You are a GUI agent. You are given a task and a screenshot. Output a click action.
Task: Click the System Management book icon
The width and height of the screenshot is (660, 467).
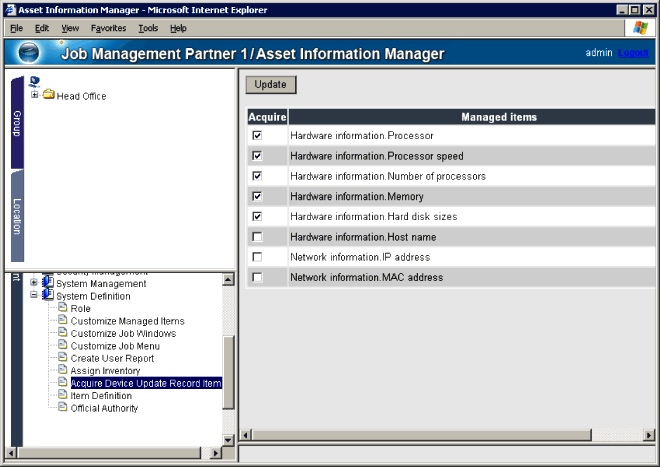click(47, 284)
